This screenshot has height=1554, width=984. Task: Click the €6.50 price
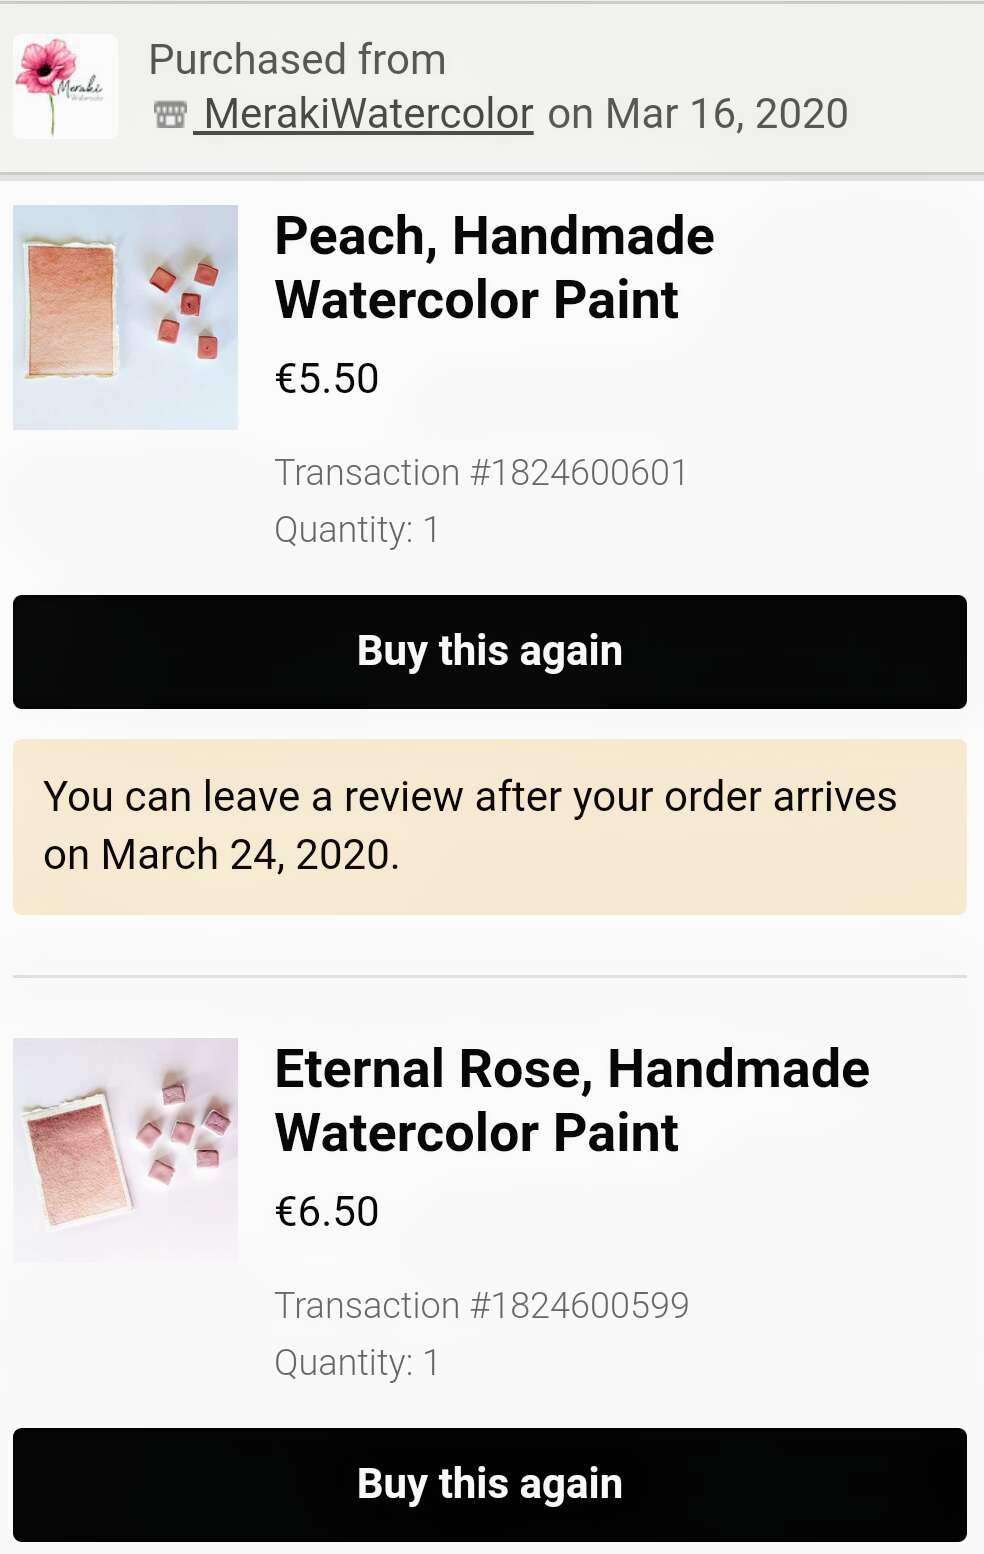[327, 1212]
